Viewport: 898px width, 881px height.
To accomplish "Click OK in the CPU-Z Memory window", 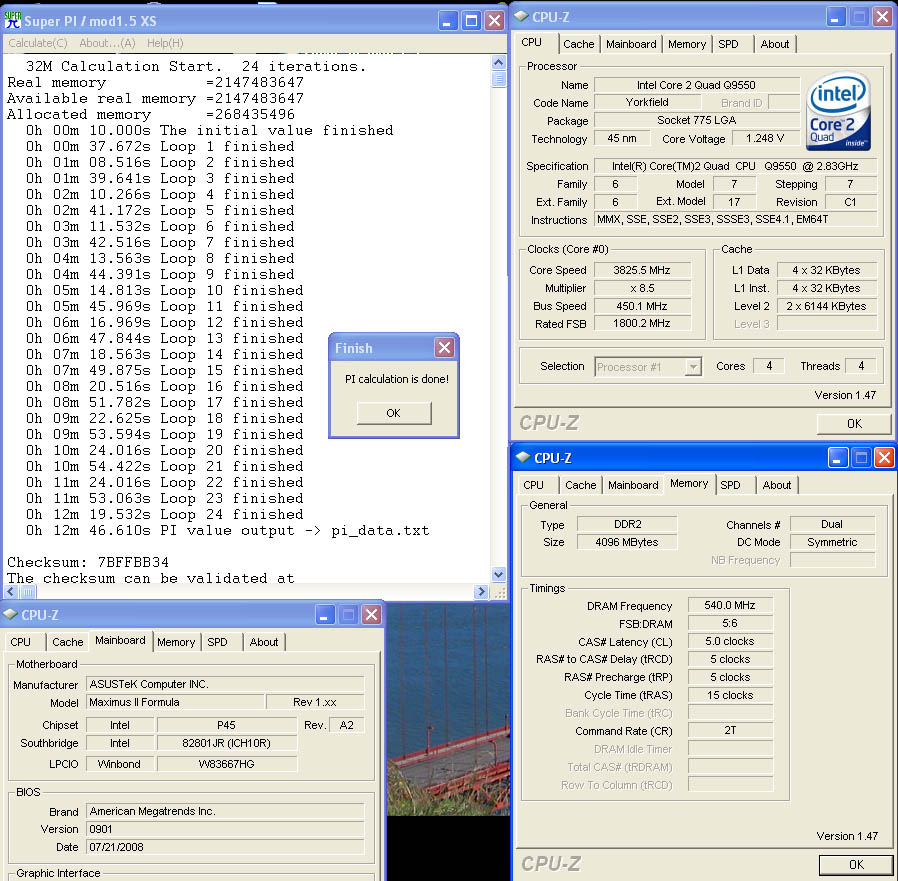I will (856, 864).
